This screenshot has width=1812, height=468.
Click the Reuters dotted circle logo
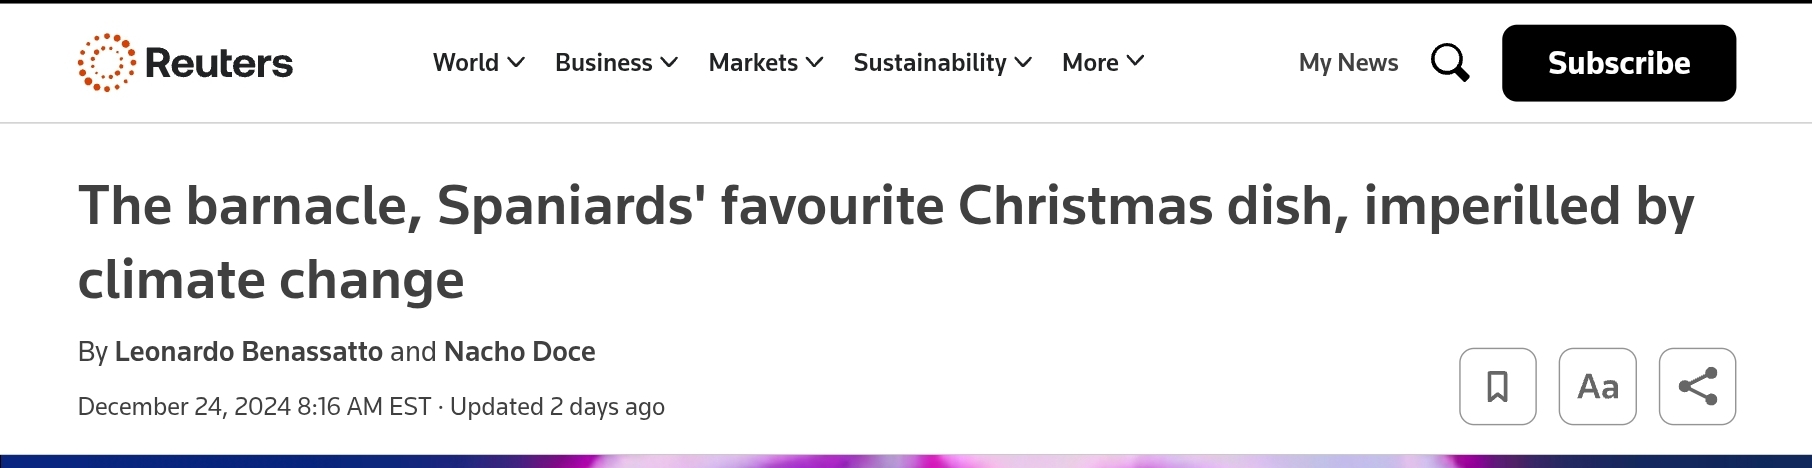(x=107, y=62)
